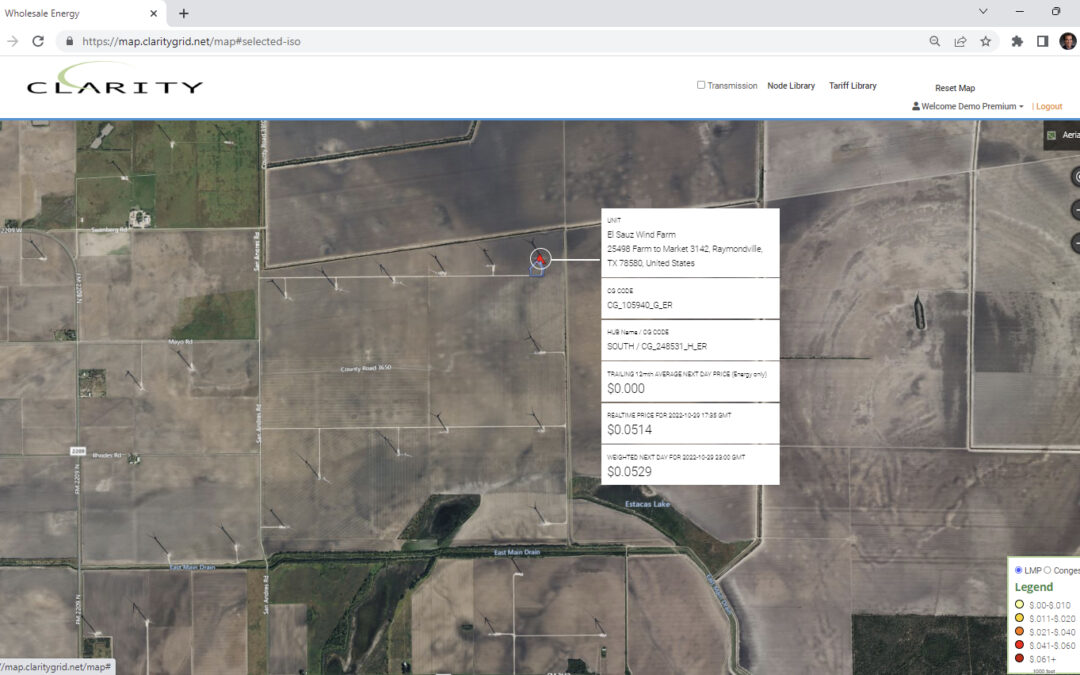Select the LMP radio button
Image resolution: width=1080 pixels, height=675 pixels.
click(1019, 570)
